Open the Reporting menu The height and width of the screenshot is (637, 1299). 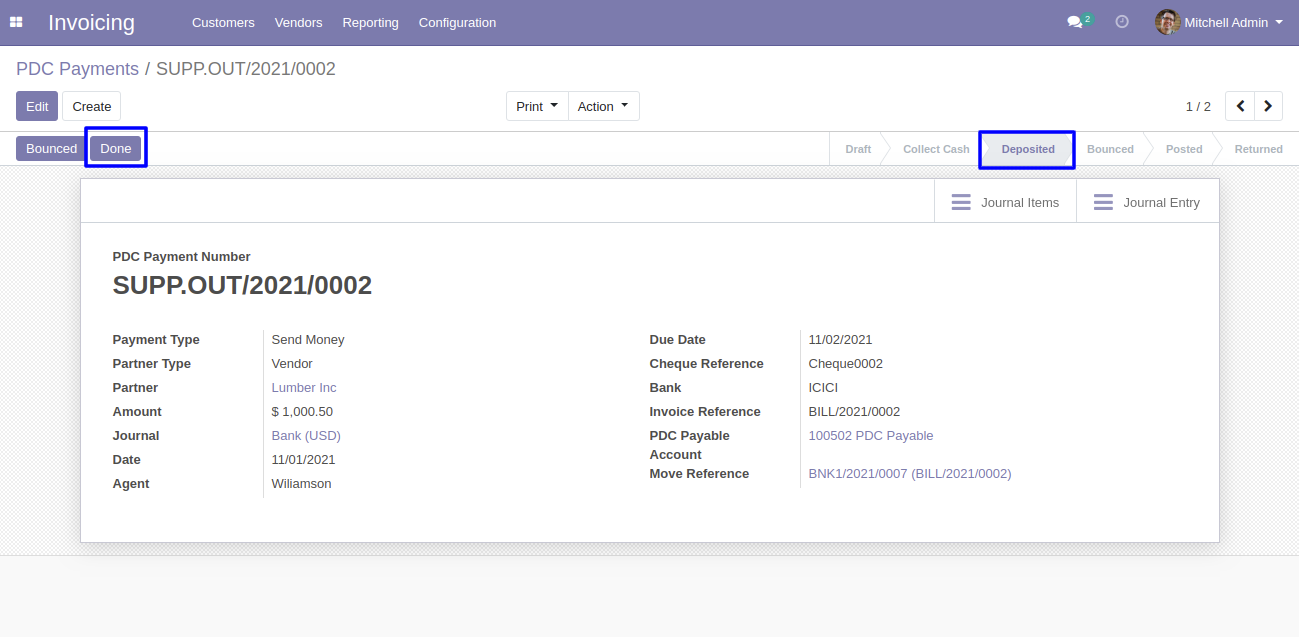(370, 22)
